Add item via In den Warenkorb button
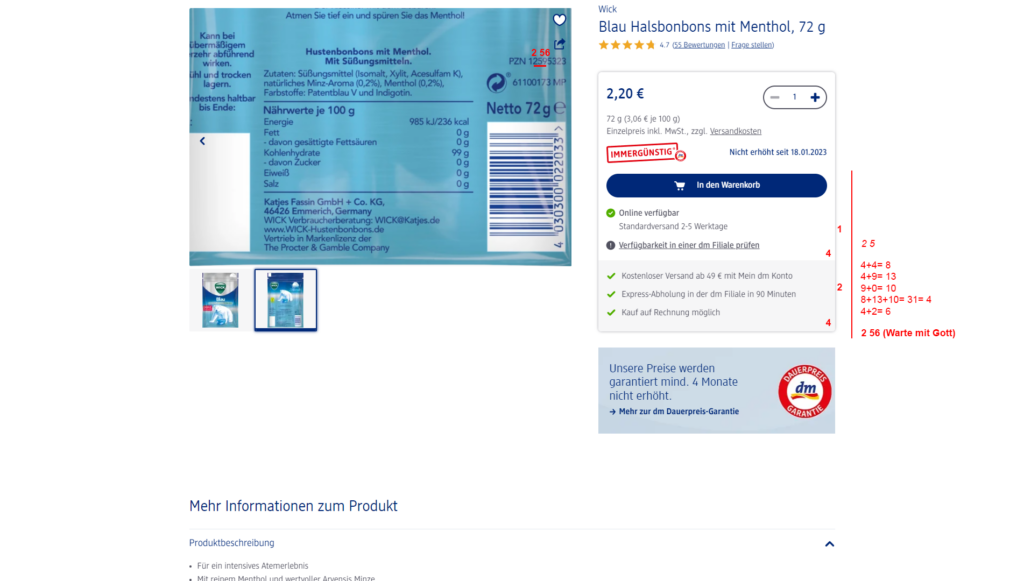 click(x=716, y=185)
